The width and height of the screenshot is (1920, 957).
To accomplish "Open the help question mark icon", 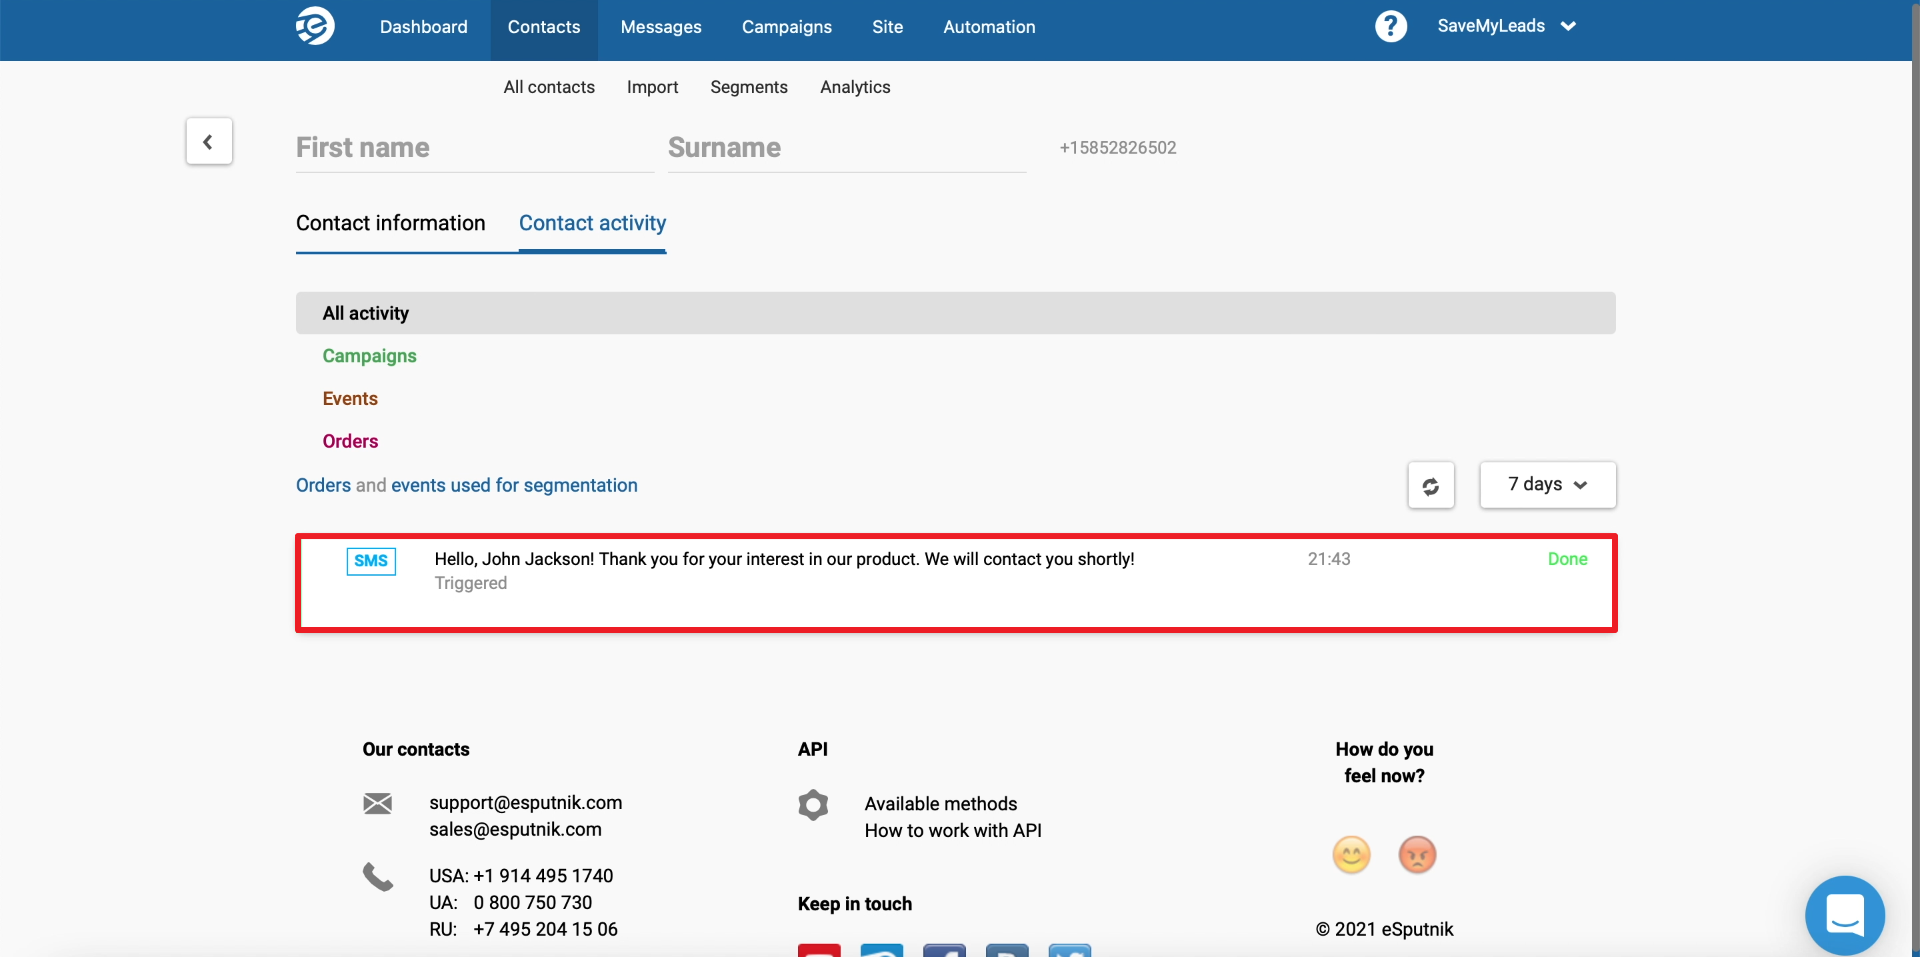I will [x=1391, y=26].
